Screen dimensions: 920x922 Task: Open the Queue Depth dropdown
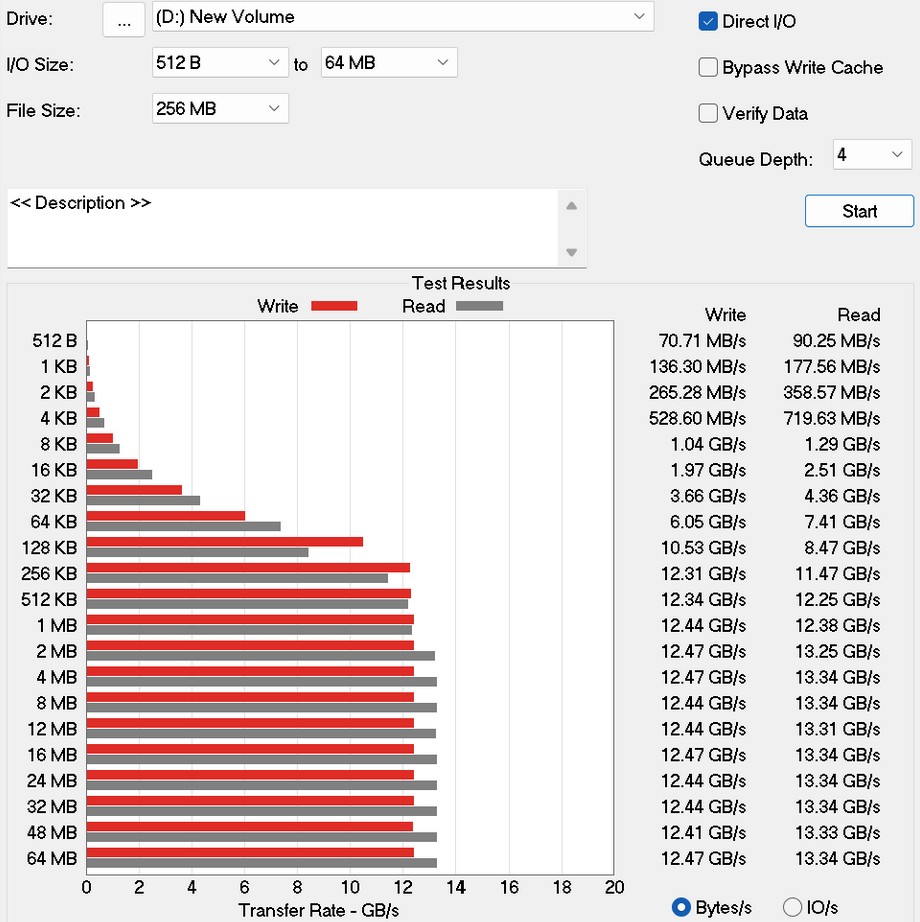[x=872, y=155]
